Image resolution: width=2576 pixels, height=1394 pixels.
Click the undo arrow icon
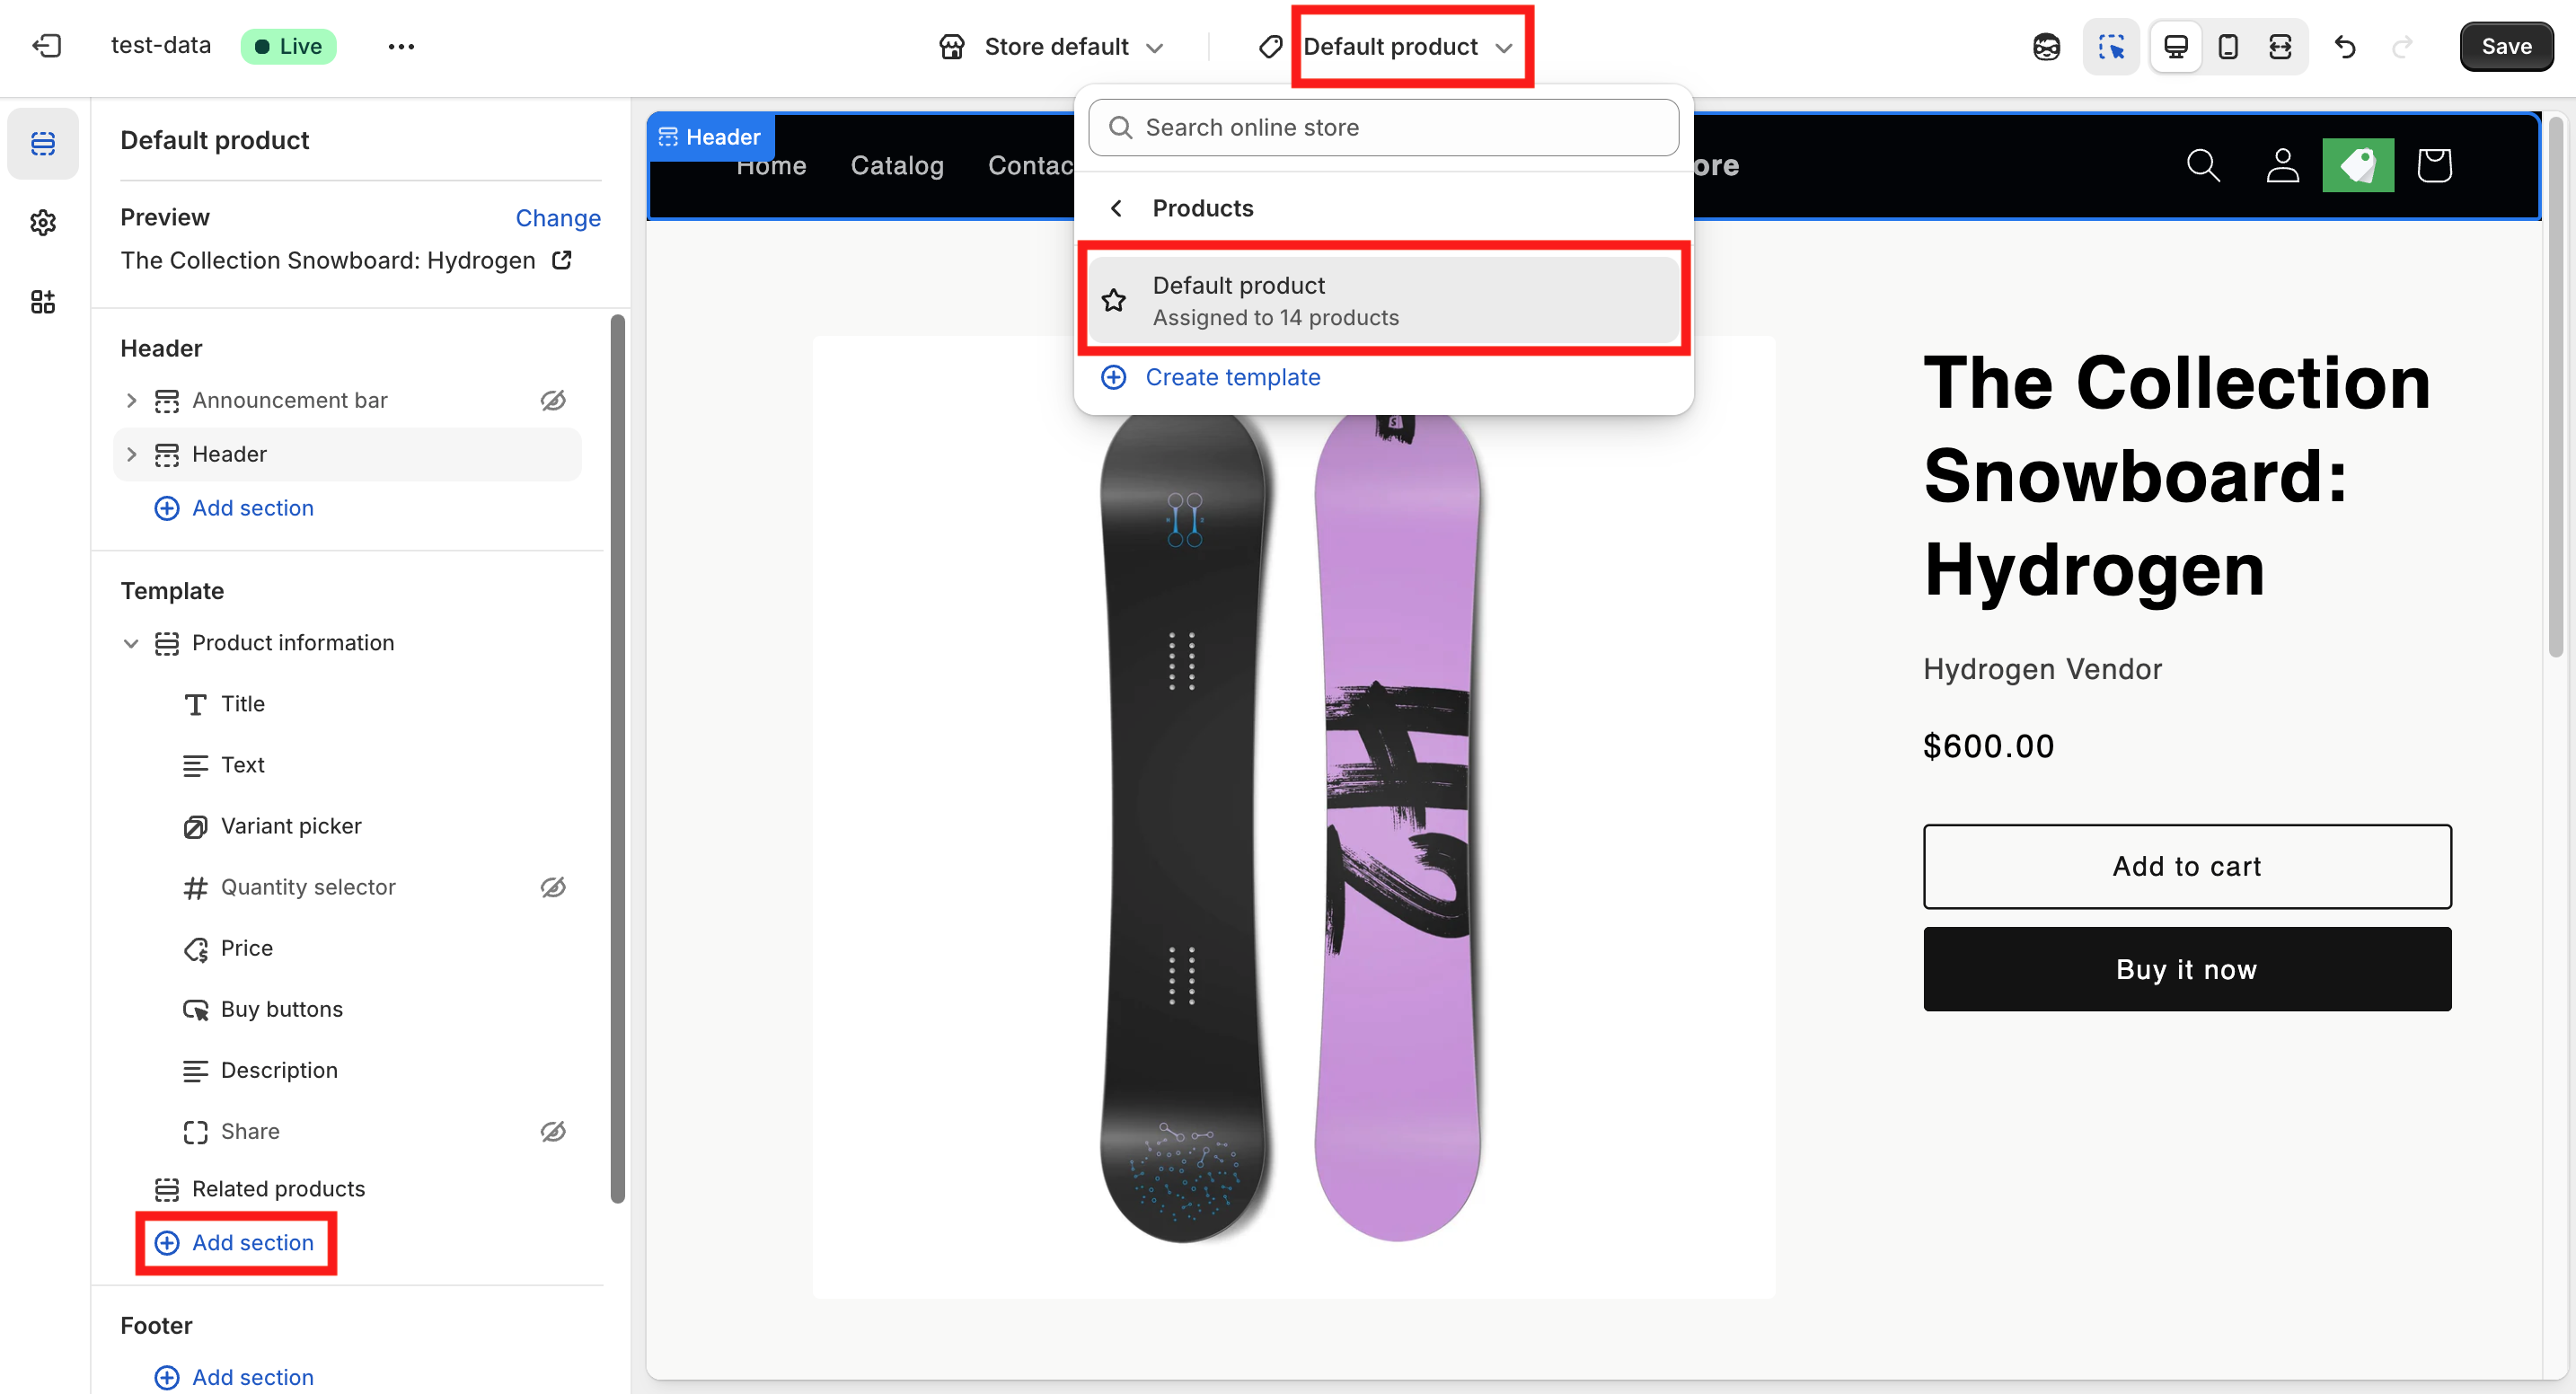click(x=2345, y=46)
